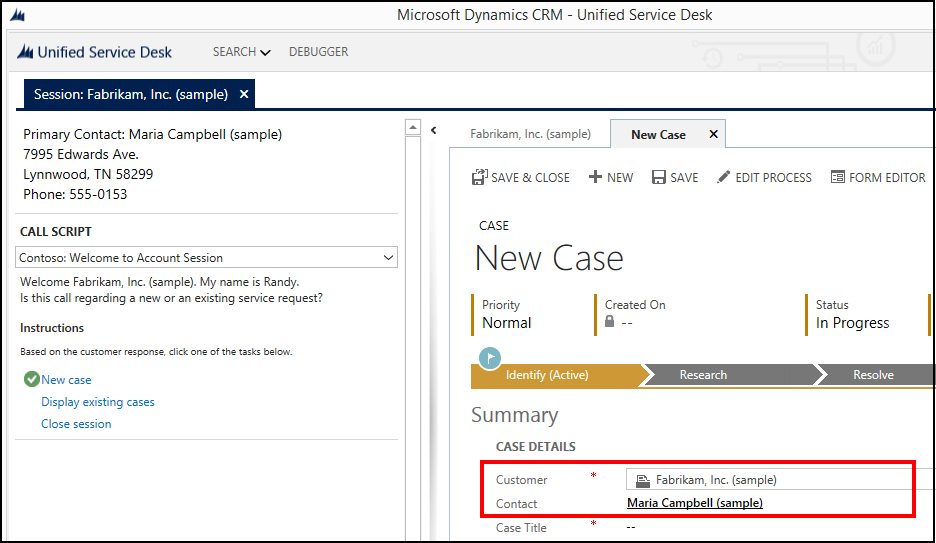The height and width of the screenshot is (543, 936).
Task: Click the Edit Process pencil icon
Action: [x=724, y=177]
